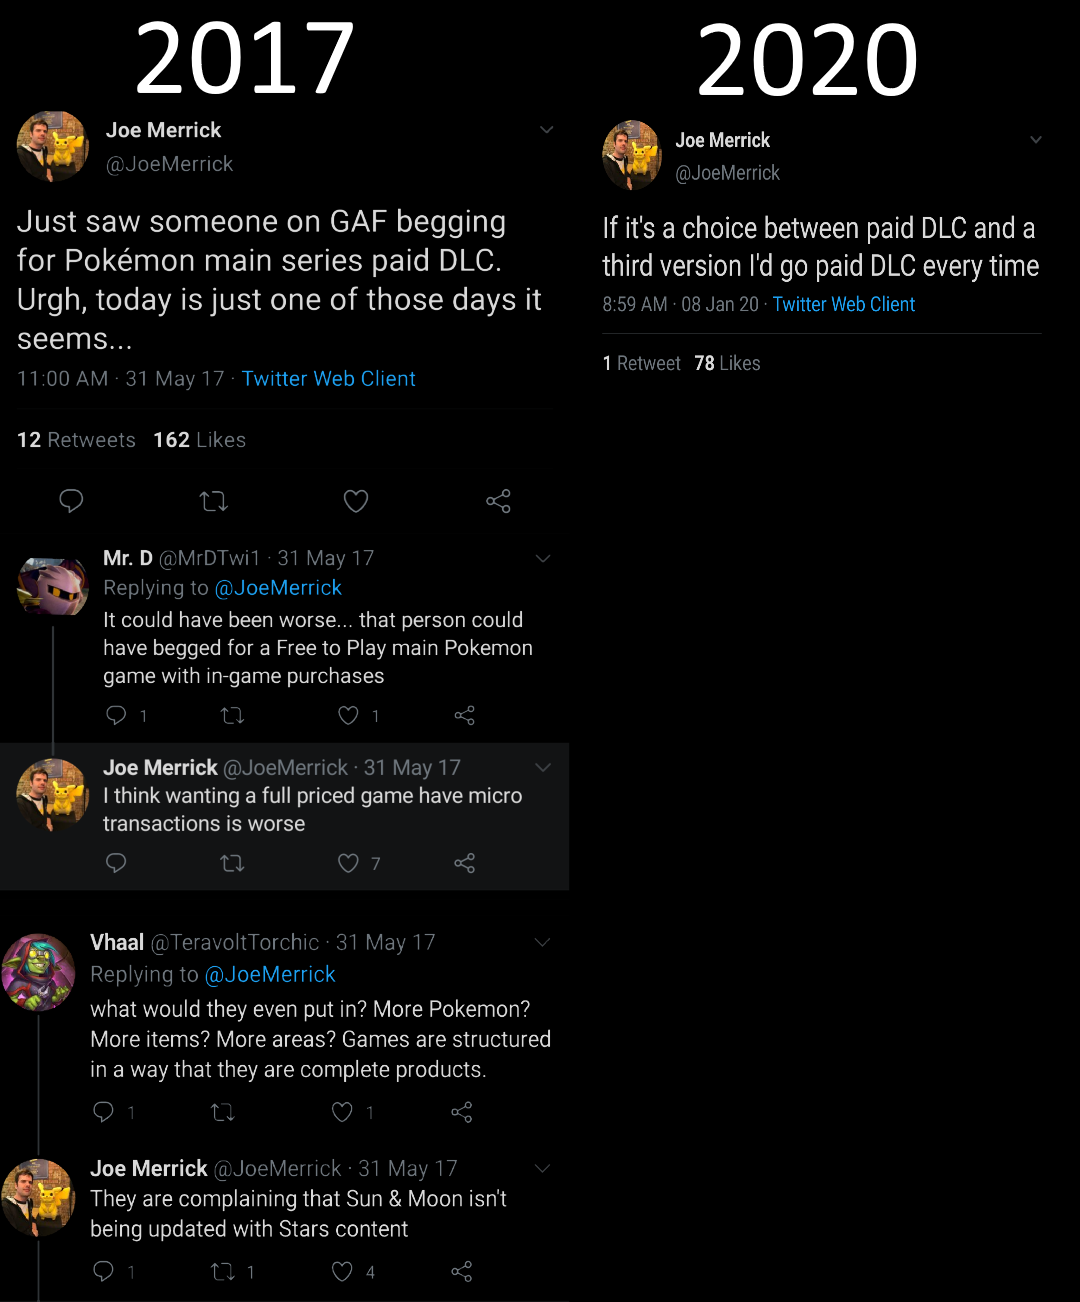Reply to Vaal's tweet
The height and width of the screenshot is (1302, 1080).
103,1112
